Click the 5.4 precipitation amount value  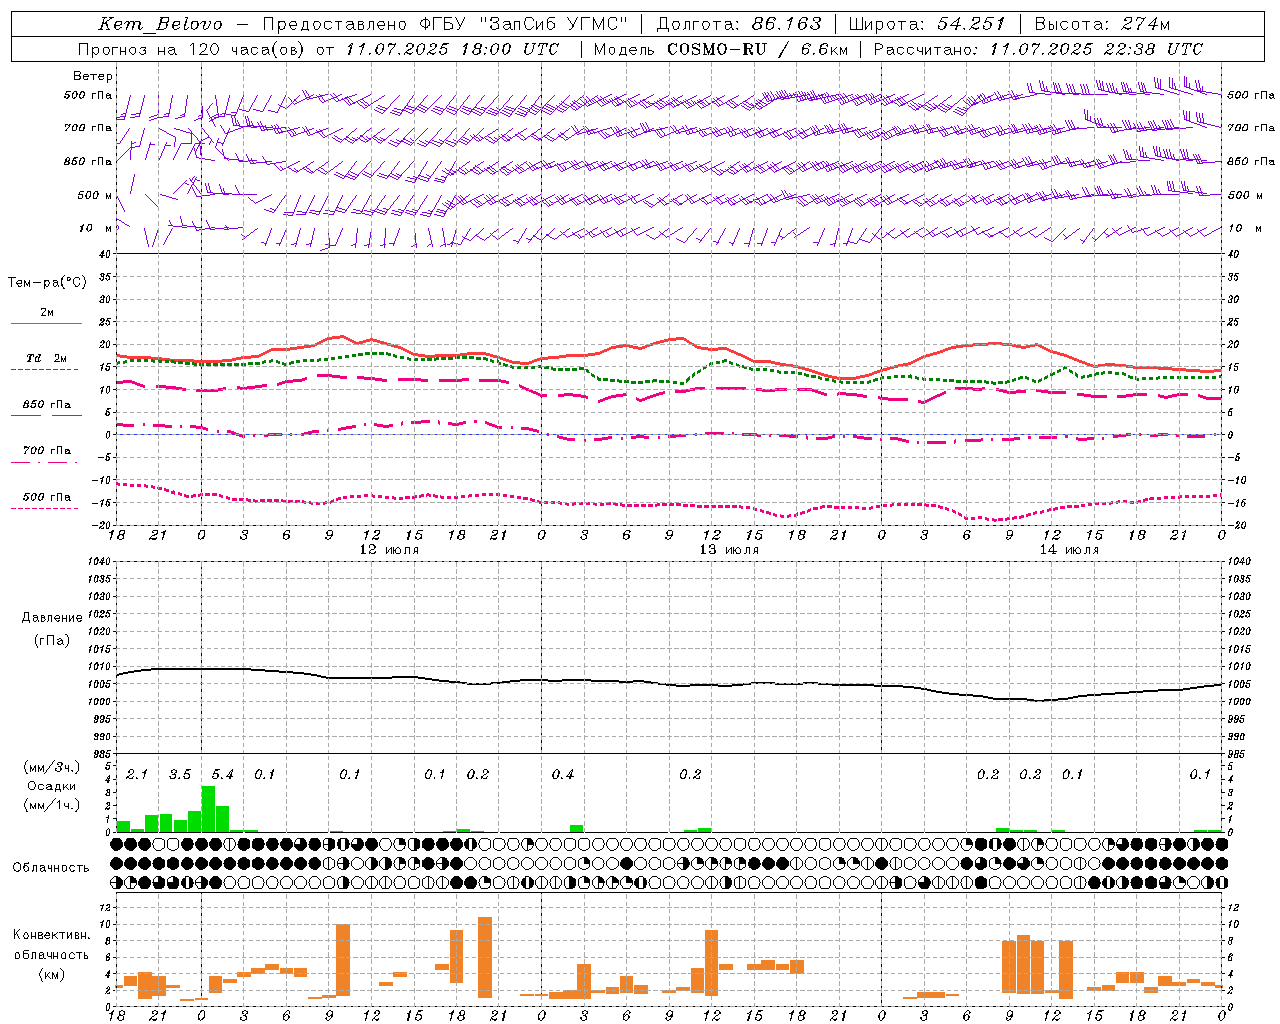coord(222,775)
